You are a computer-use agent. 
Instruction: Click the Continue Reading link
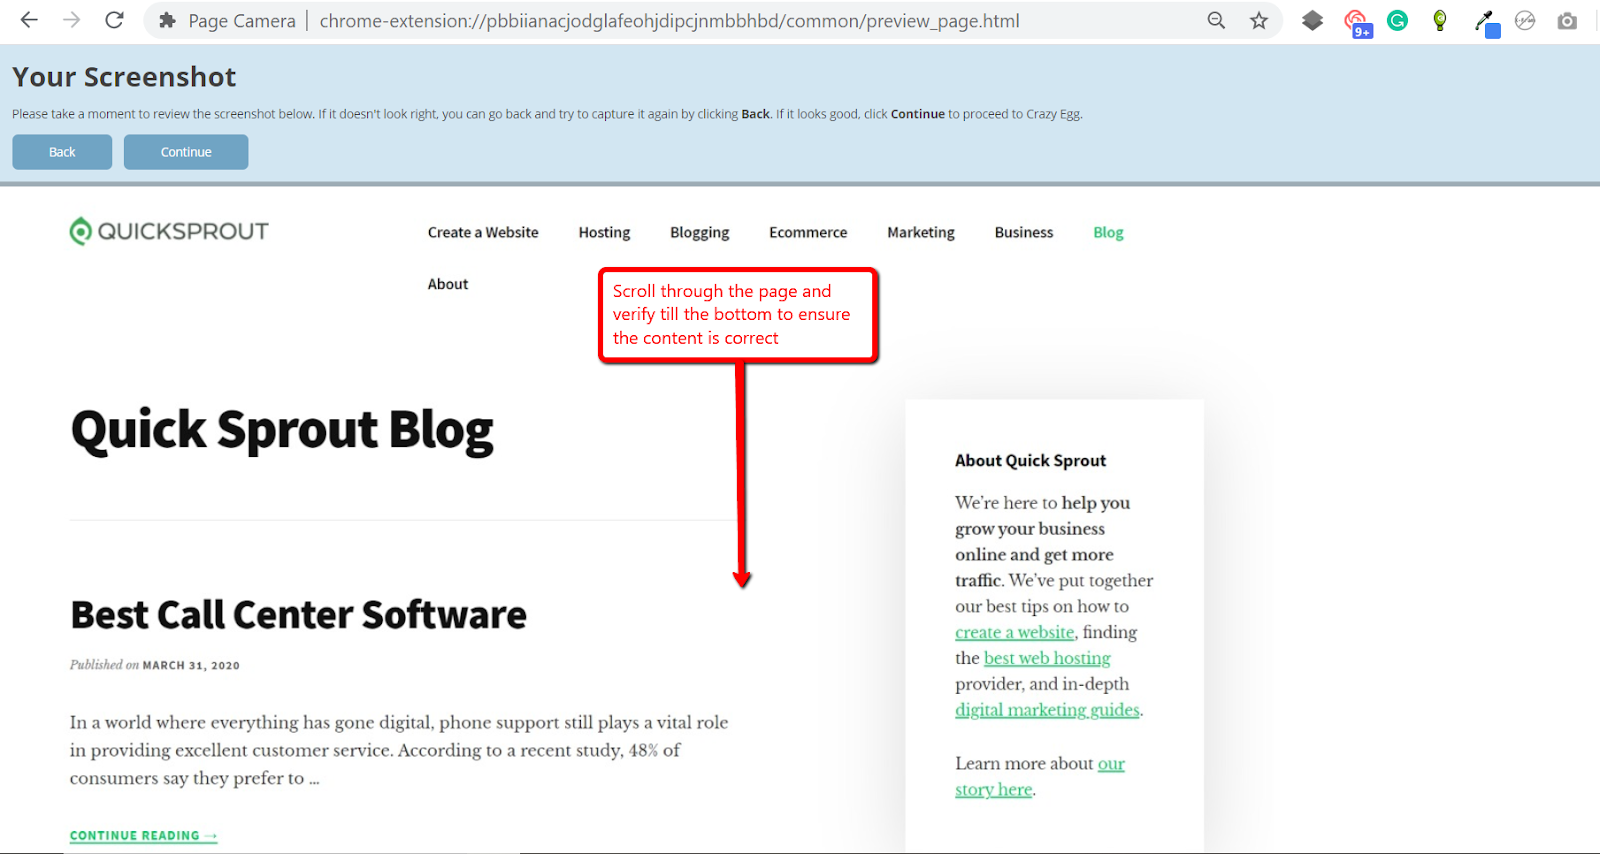143,836
